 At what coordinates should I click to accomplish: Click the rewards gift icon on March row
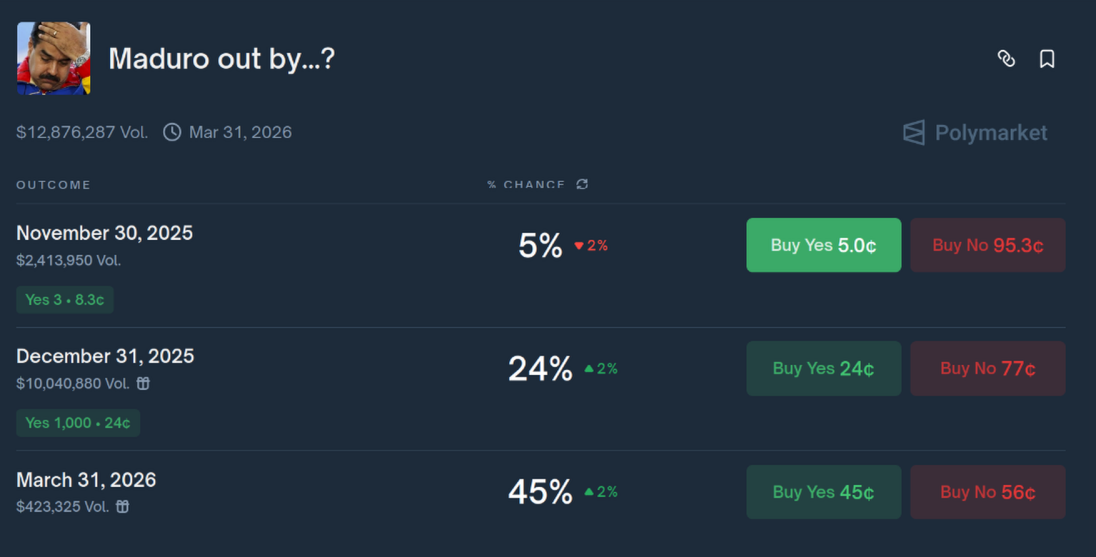(x=122, y=506)
